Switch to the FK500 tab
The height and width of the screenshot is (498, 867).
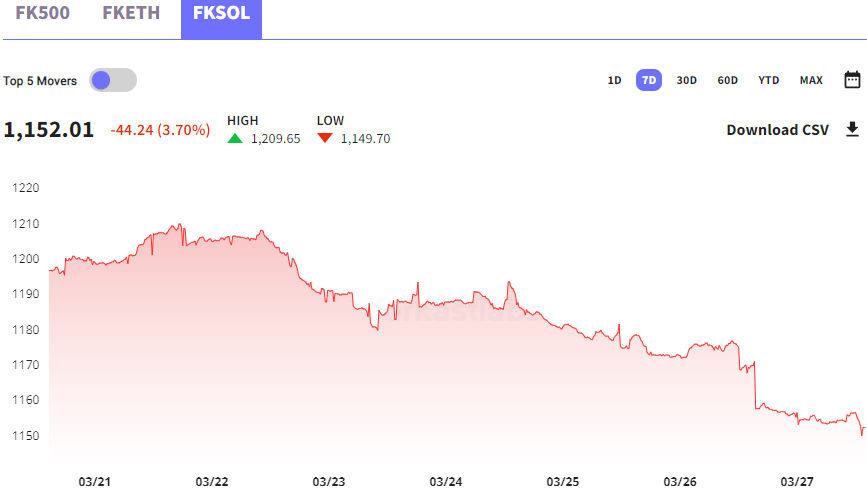(x=42, y=16)
